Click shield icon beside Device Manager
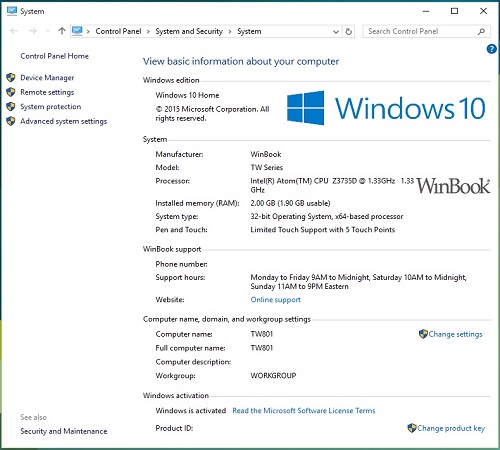Image resolution: width=500 pixels, height=450 pixels. [11, 78]
